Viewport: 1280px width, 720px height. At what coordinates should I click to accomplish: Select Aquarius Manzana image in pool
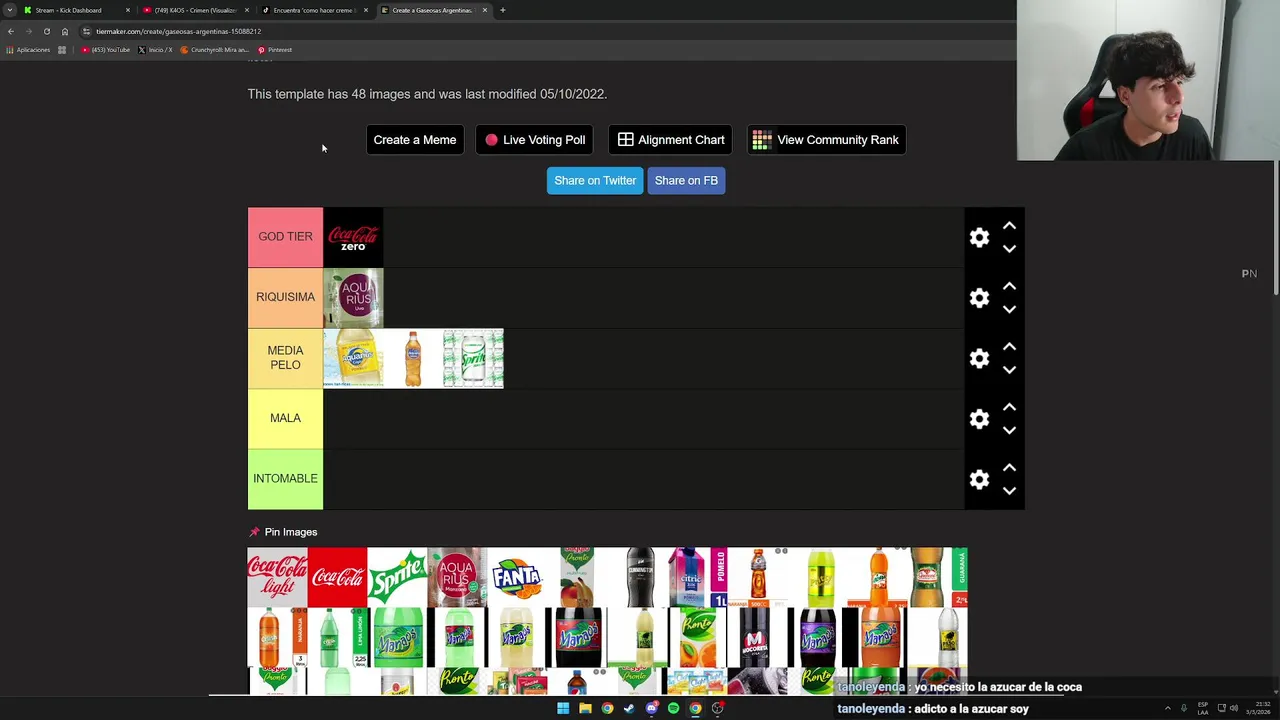pos(457,577)
